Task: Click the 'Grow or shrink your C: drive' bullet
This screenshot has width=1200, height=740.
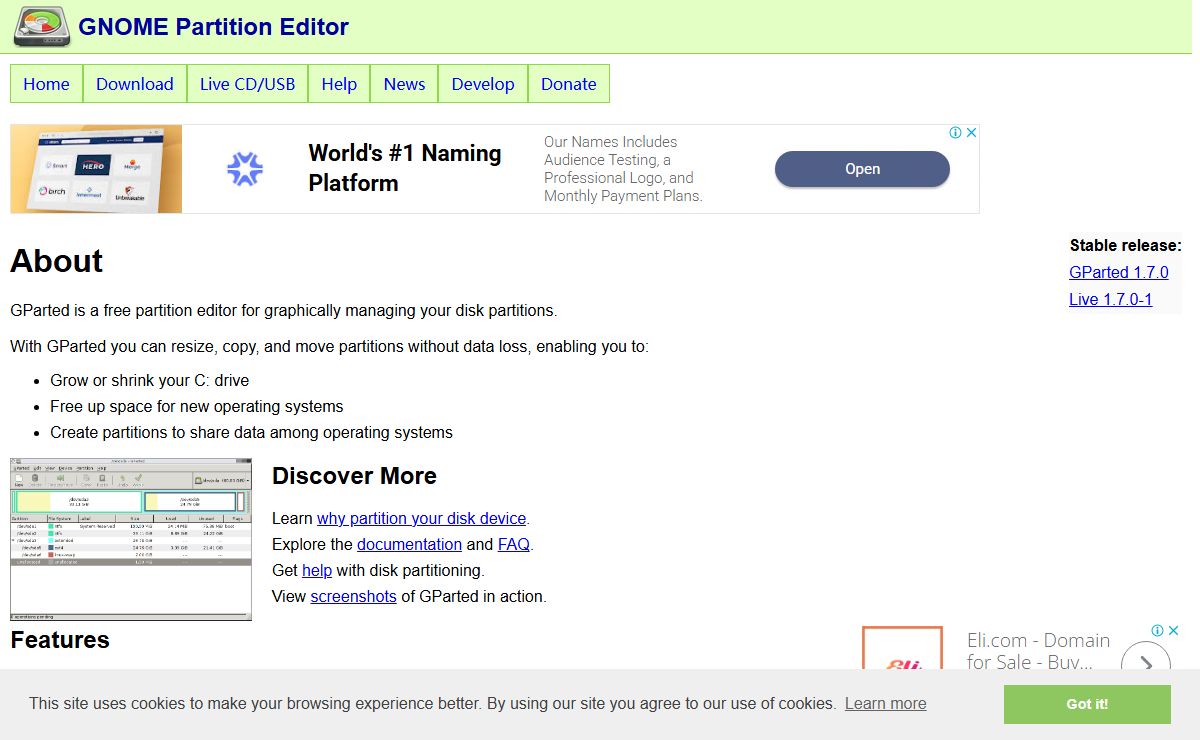Action: point(150,380)
